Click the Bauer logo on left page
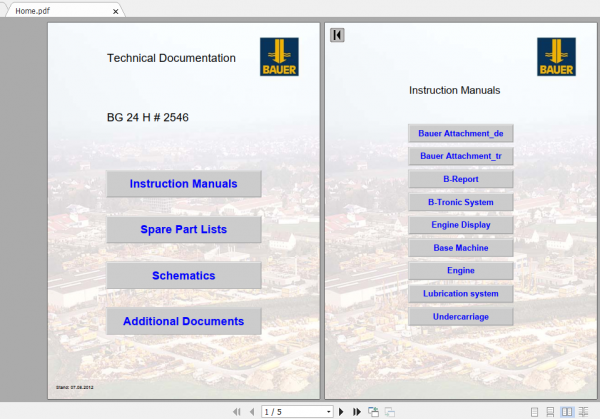 (x=279, y=57)
